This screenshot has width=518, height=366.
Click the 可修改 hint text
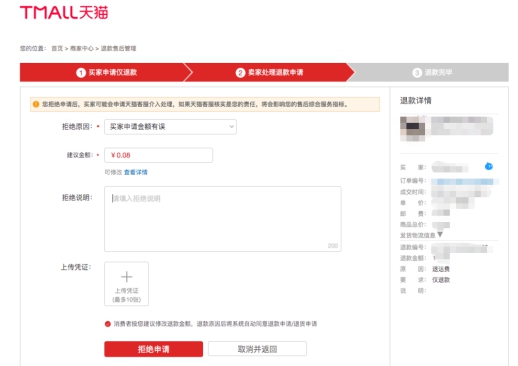[x=113, y=172]
